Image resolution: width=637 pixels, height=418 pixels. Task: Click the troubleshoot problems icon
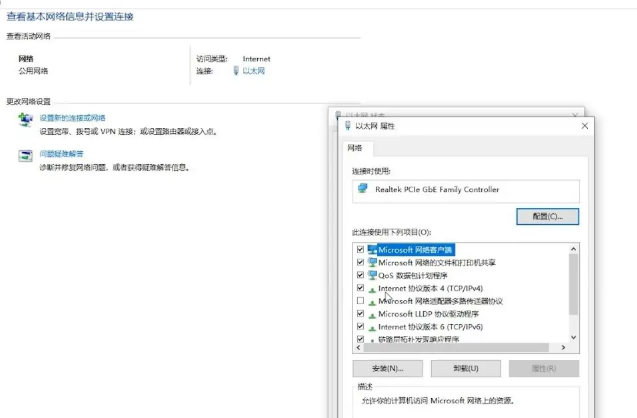tap(25, 156)
